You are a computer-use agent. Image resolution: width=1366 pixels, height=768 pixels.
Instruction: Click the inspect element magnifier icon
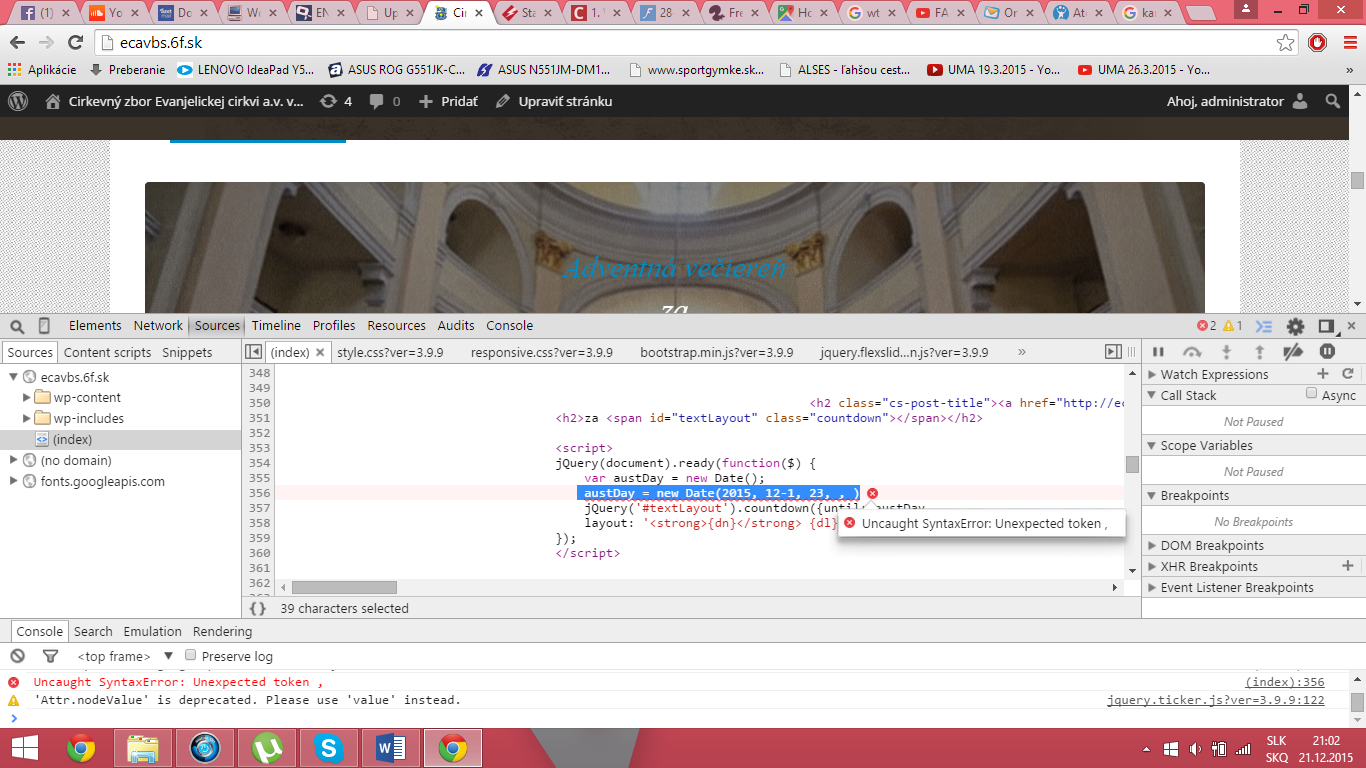17,326
